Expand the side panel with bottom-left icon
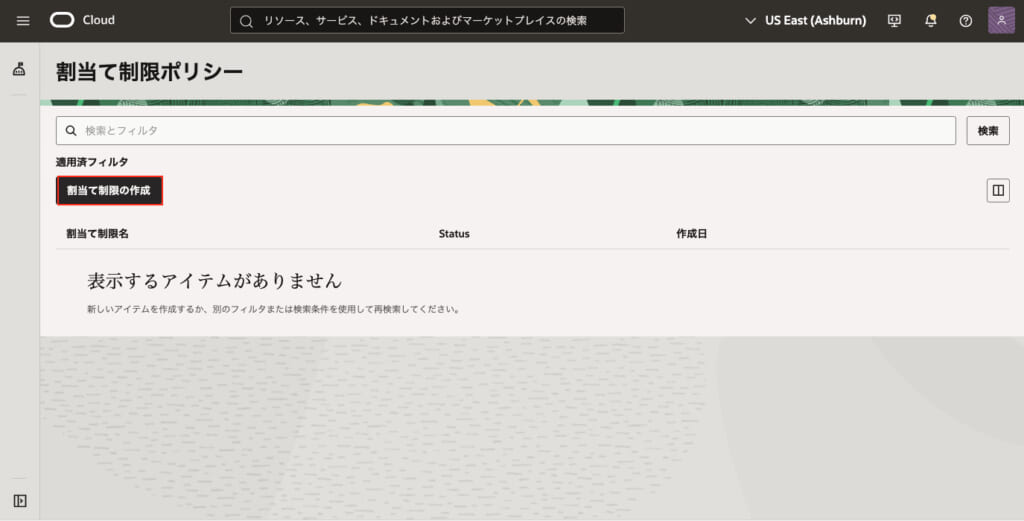This screenshot has width=1024, height=521. 19,500
